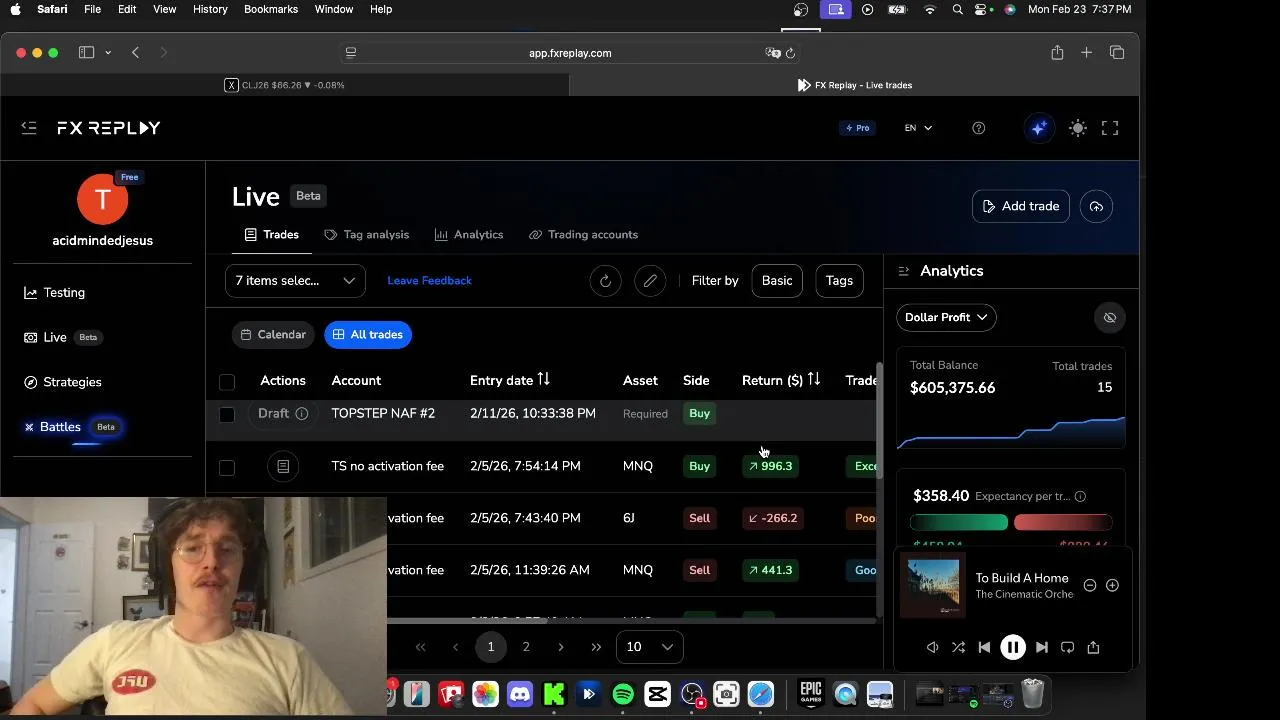Viewport: 1280px width, 720px height.
Task: Click the cloud upload icon beside Add trade
Action: tap(1096, 206)
